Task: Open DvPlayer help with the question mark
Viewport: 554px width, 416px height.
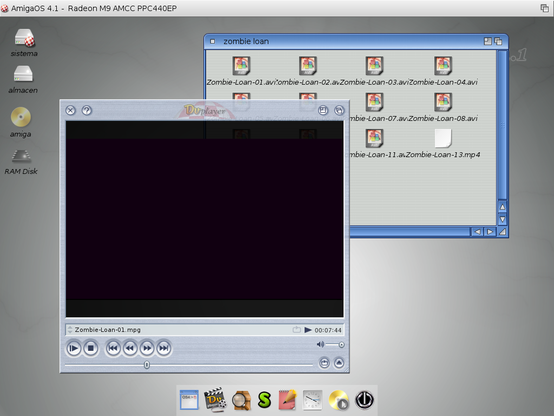Action: tap(87, 111)
